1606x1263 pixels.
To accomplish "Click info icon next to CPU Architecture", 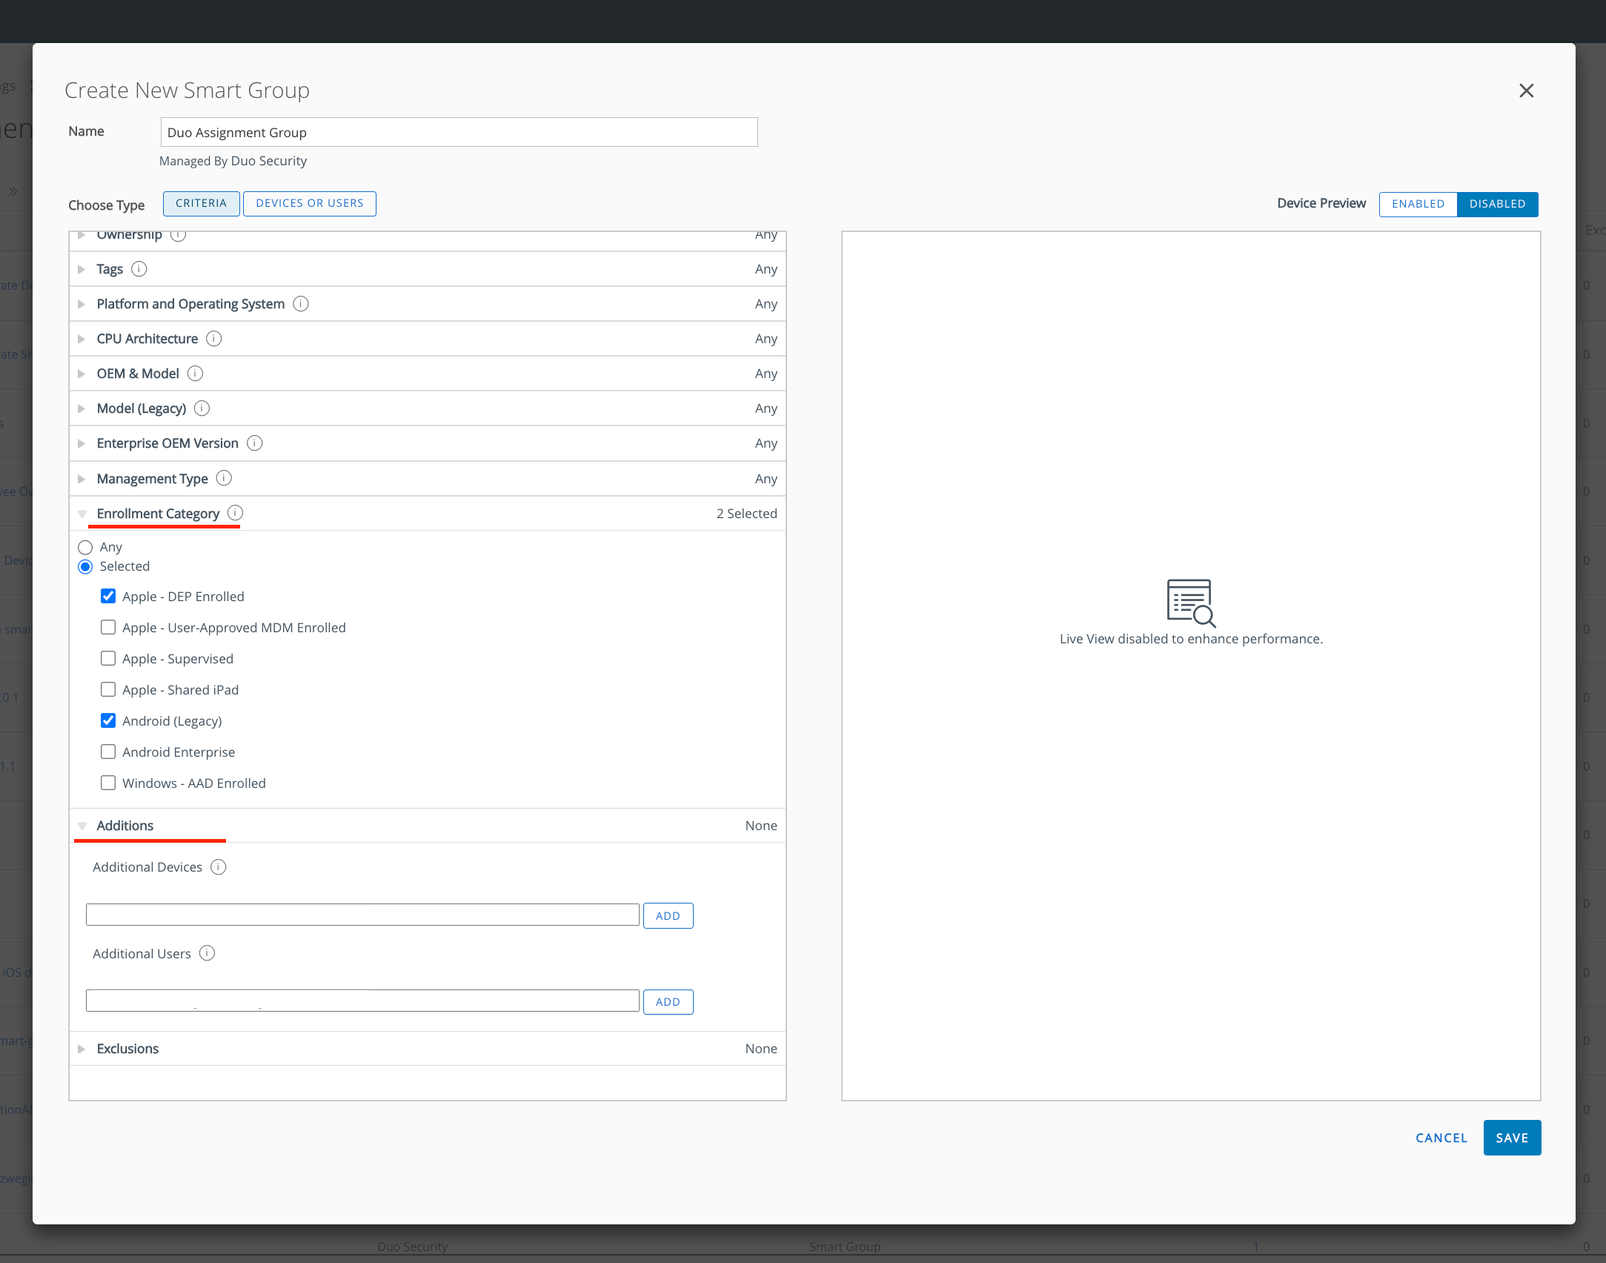I will (214, 339).
